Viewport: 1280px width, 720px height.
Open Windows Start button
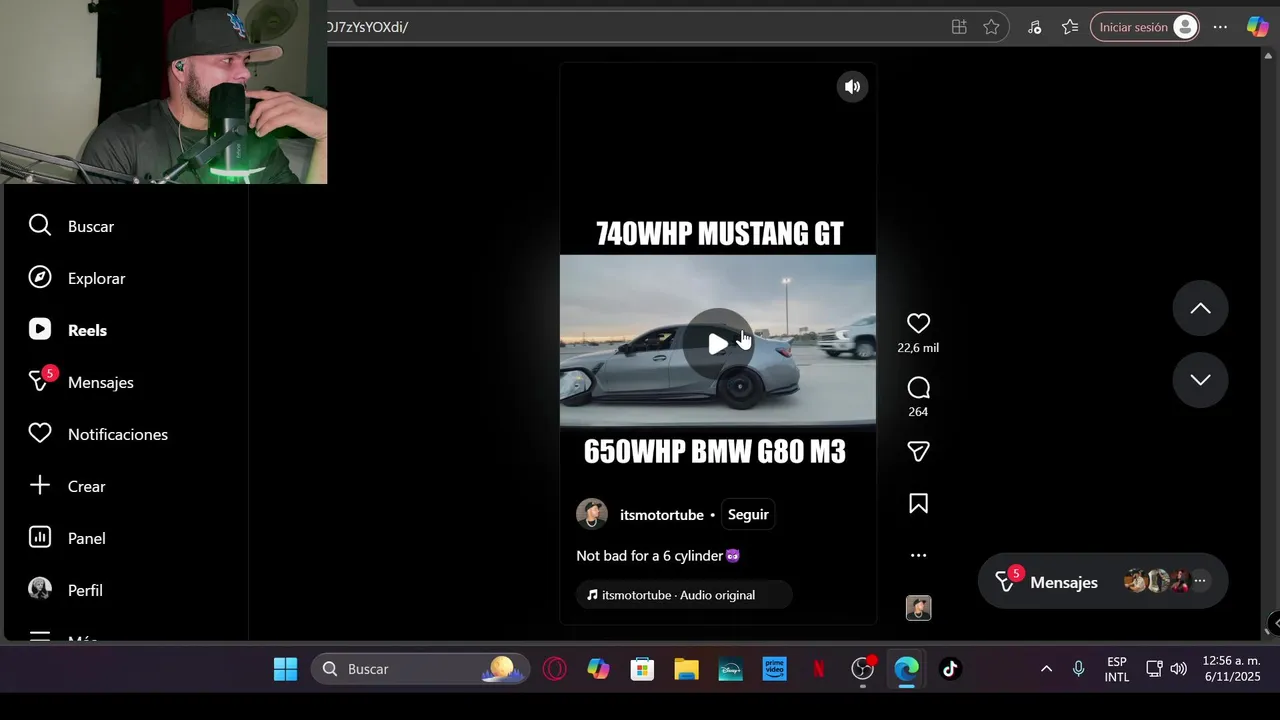(285, 669)
